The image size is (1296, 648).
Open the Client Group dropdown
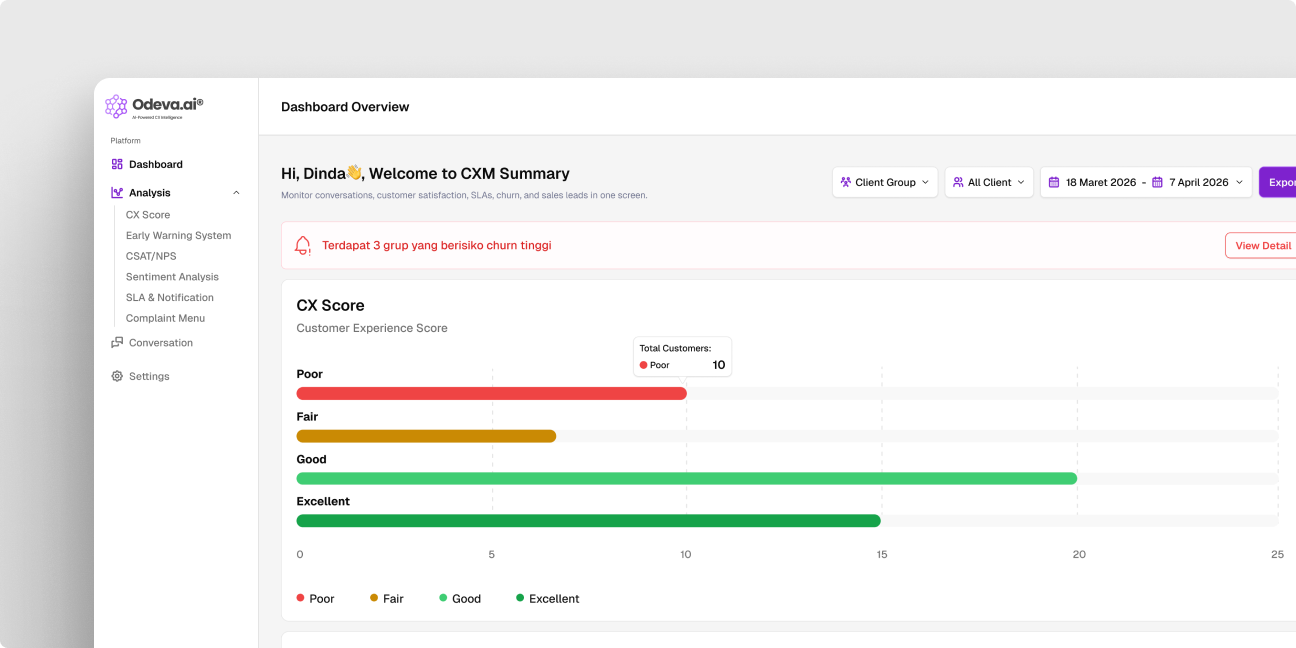pos(885,182)
